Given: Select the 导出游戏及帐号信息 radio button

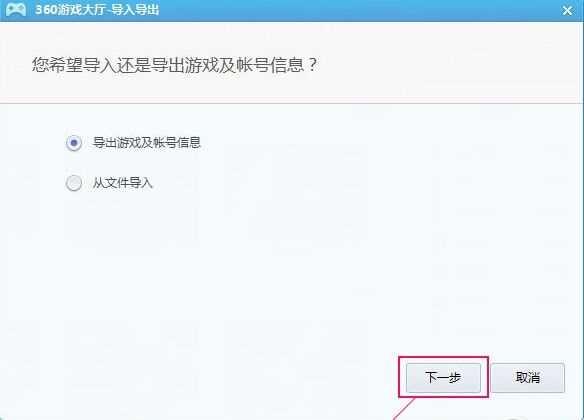Looking at the screenshot, I should click(74, 143).
